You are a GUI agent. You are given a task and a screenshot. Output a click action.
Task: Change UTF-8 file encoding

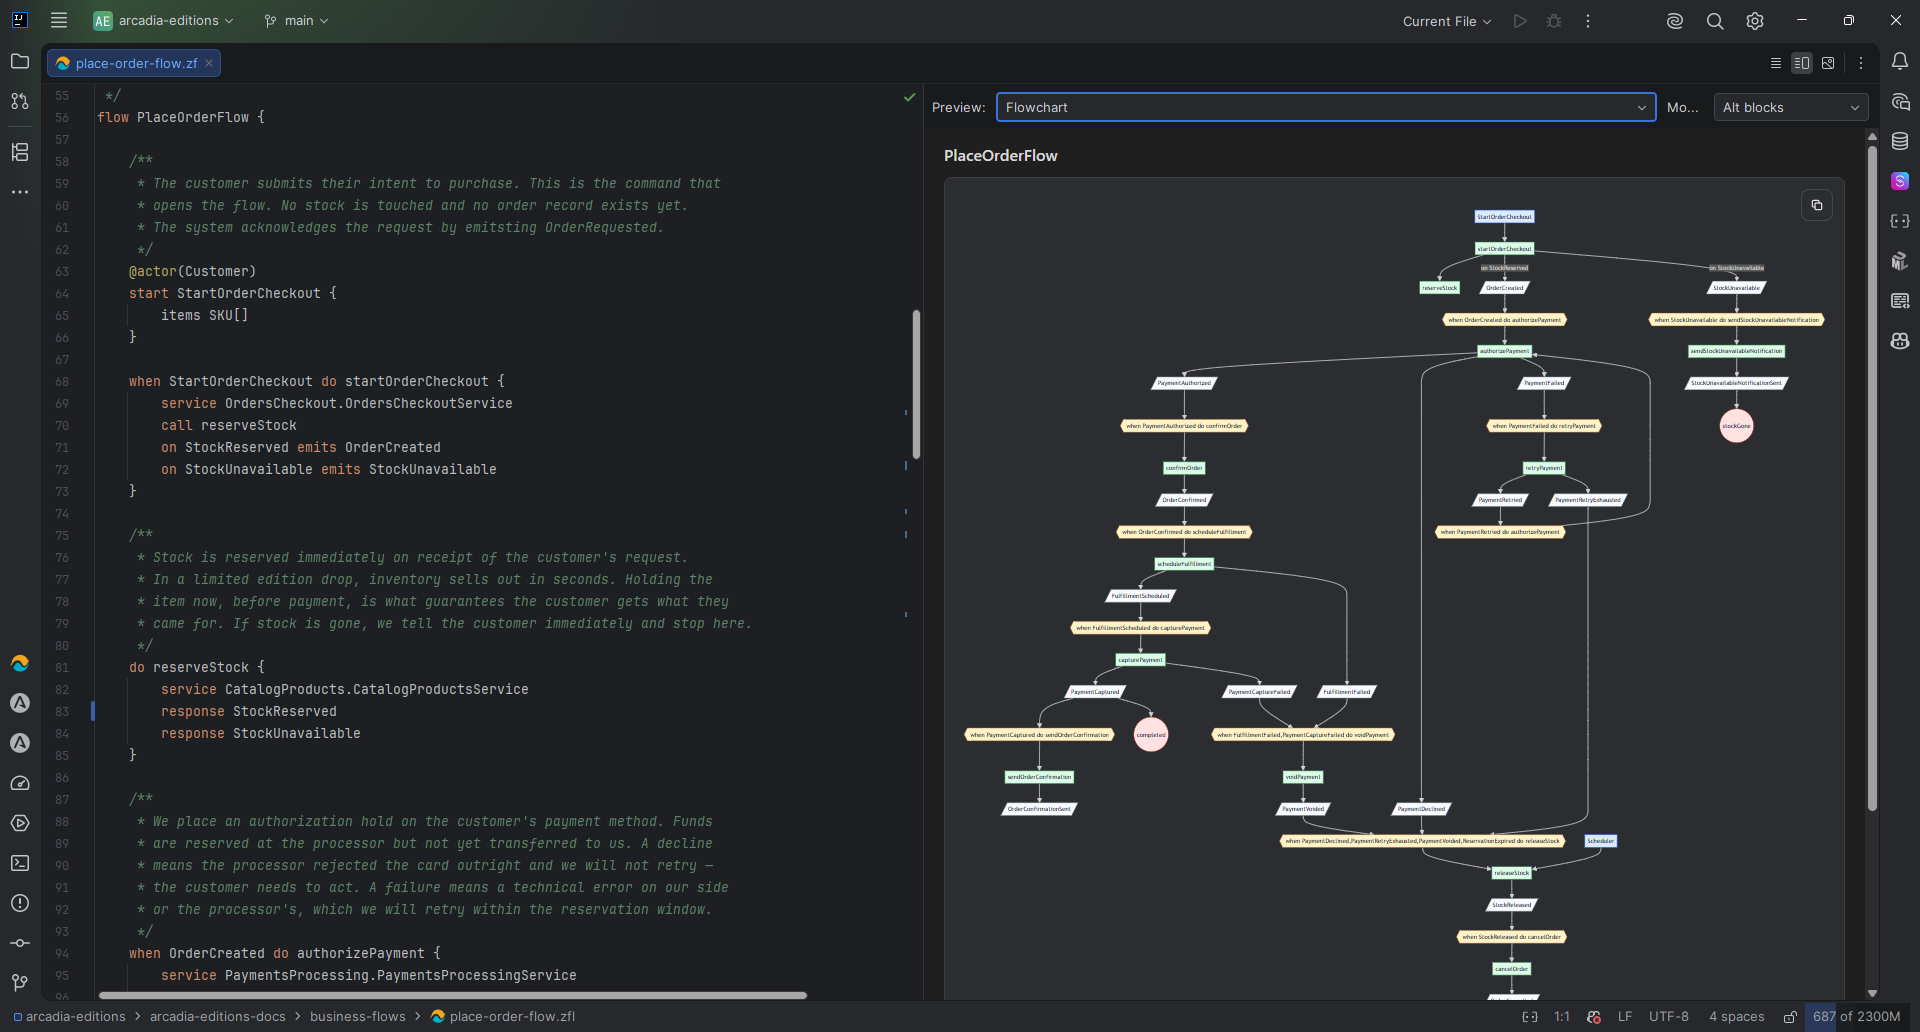pos(1669,1017)
